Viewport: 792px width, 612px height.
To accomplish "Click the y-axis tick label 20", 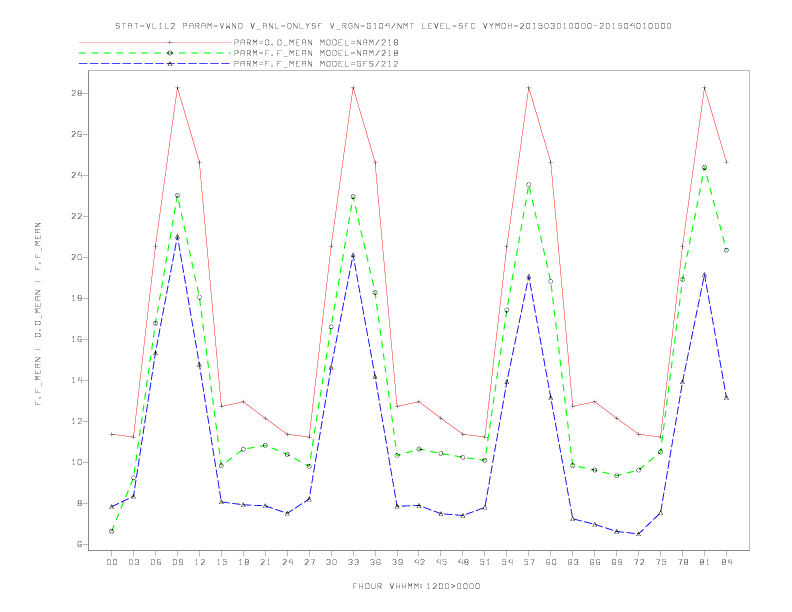I will click(77, 257).
